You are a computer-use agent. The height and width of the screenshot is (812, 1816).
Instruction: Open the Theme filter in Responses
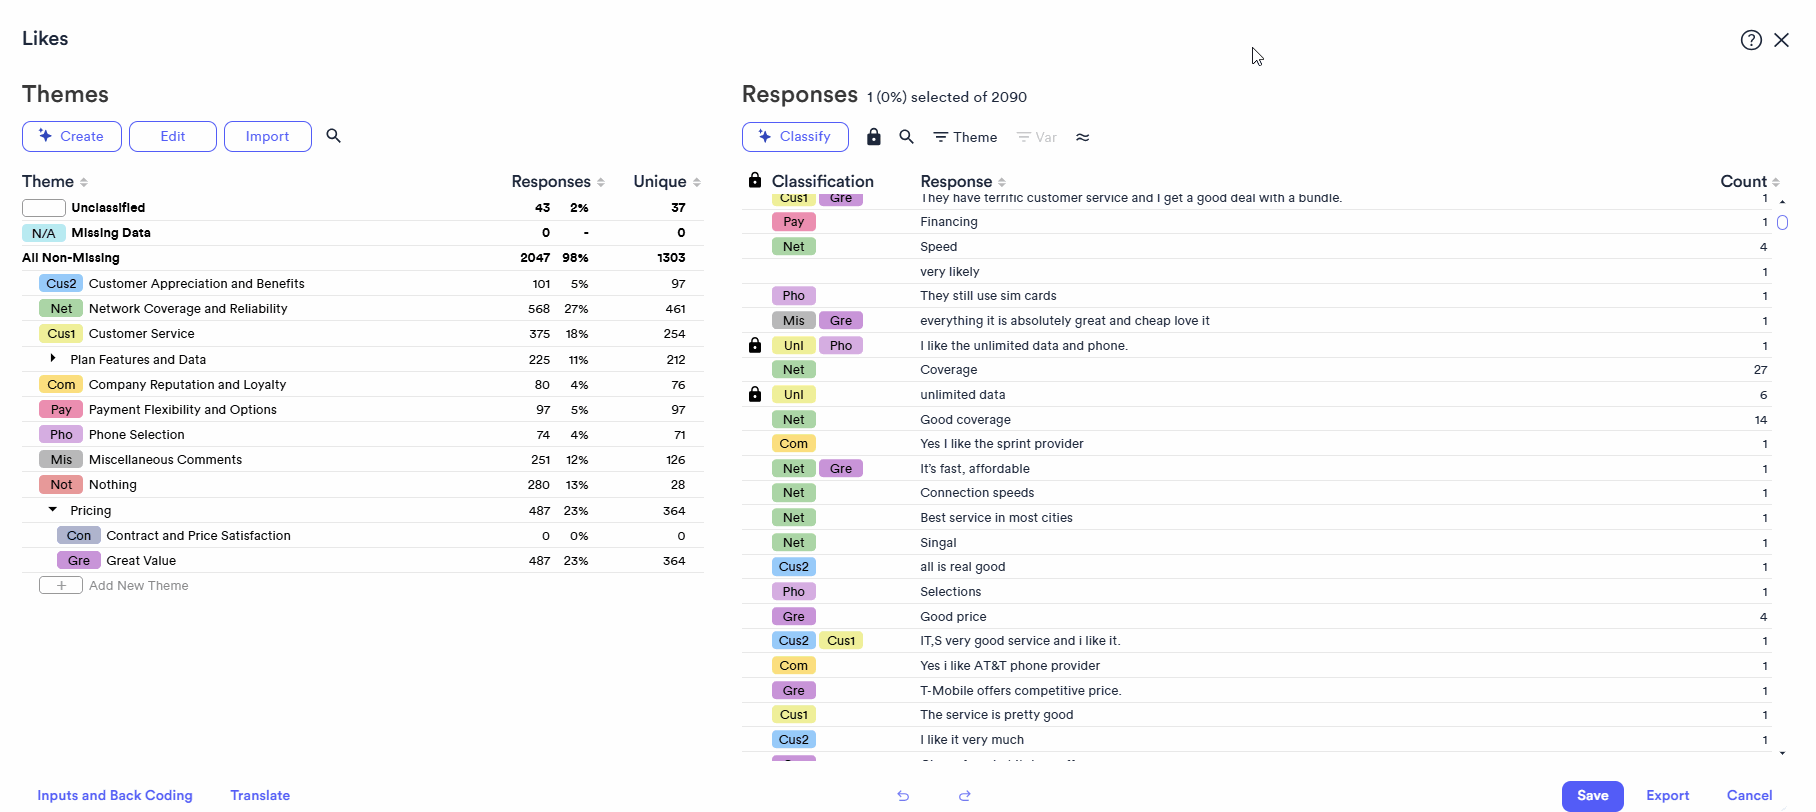pyautogui.click(x=965, y=137)
